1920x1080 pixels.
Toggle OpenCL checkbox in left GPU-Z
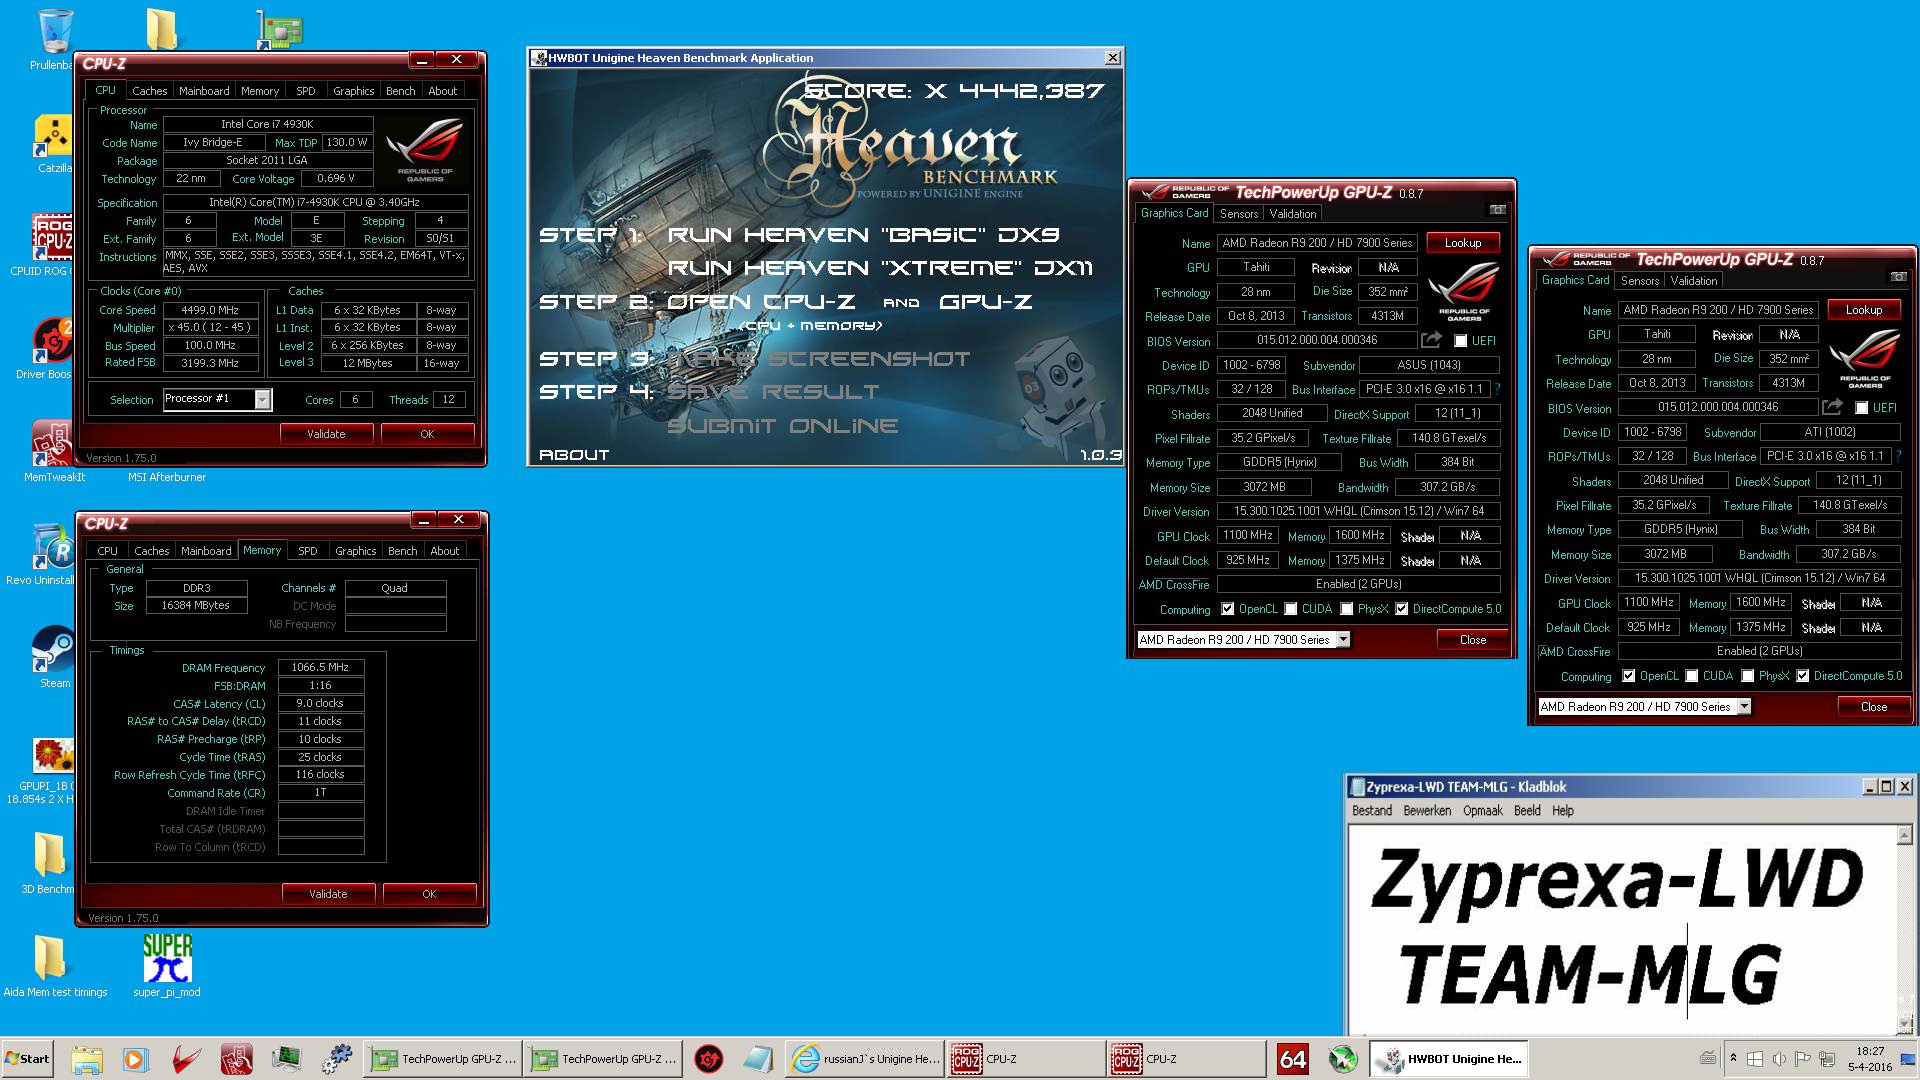pyautogui.click(x=1228, y=609)
